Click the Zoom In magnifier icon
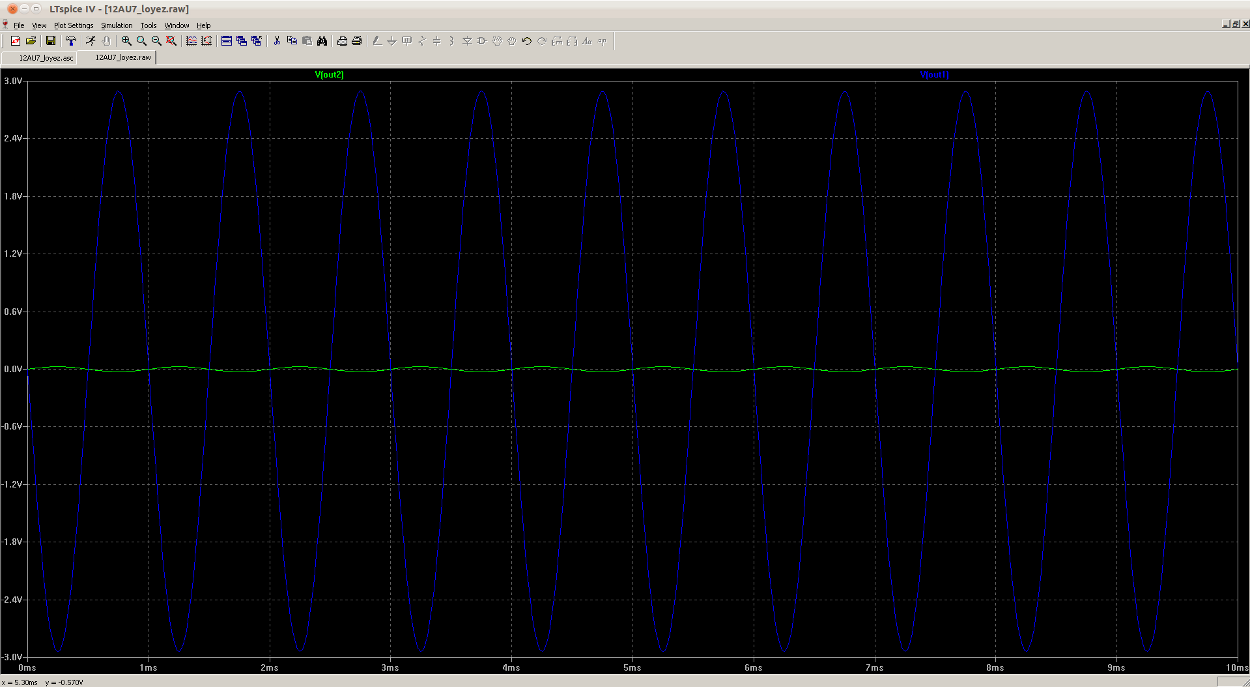Screen dimensions: 1250x687 [x=126, y=41]
